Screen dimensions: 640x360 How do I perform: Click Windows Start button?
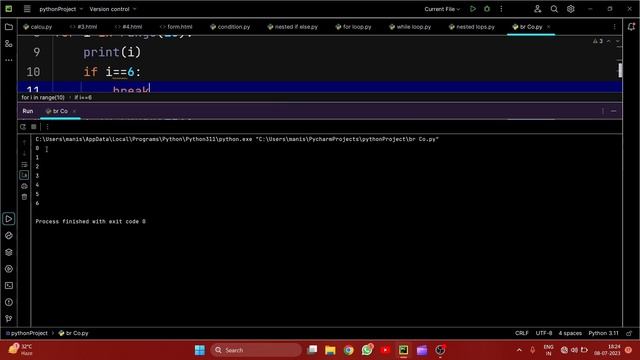[200, 350]
